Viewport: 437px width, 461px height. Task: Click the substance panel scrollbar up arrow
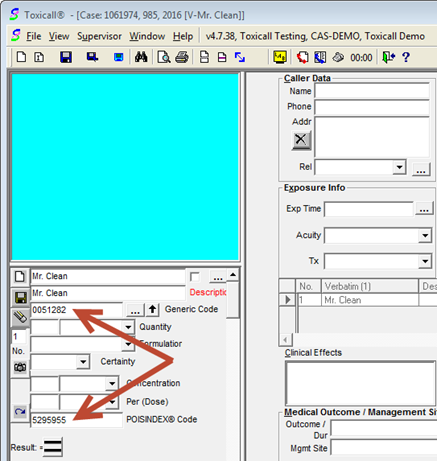click(233, 275)
